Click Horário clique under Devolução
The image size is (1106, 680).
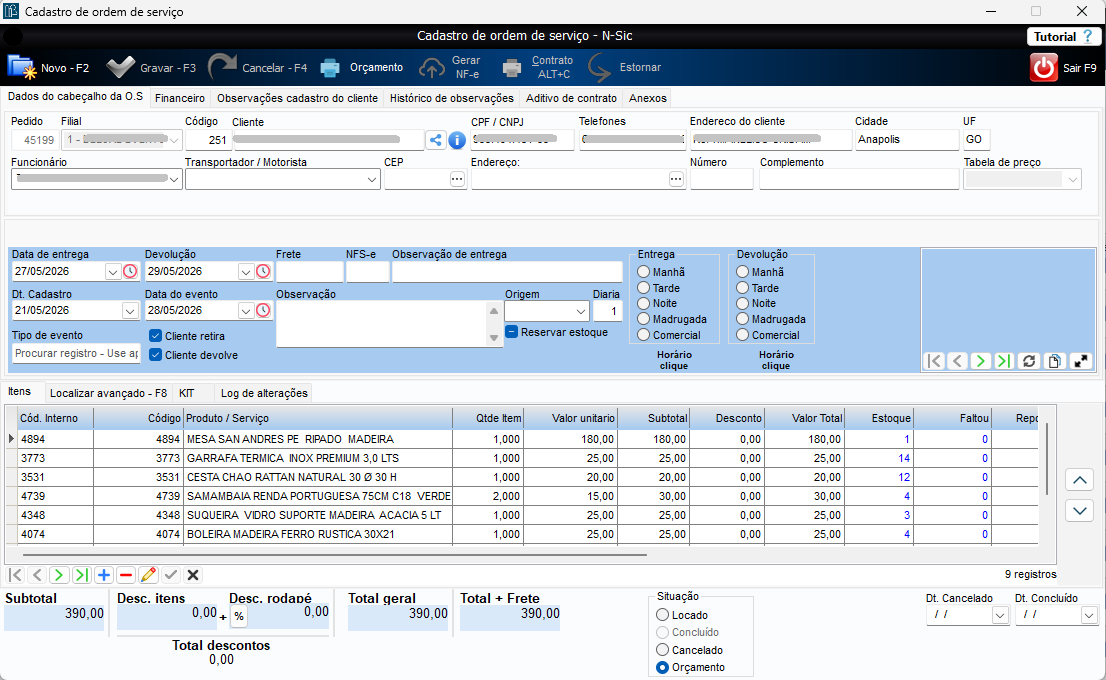point(776,360)
